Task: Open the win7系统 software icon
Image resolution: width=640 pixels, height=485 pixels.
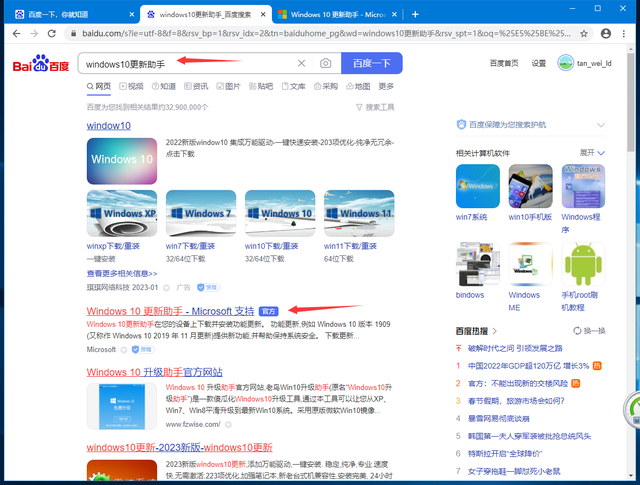Action: 478,186
